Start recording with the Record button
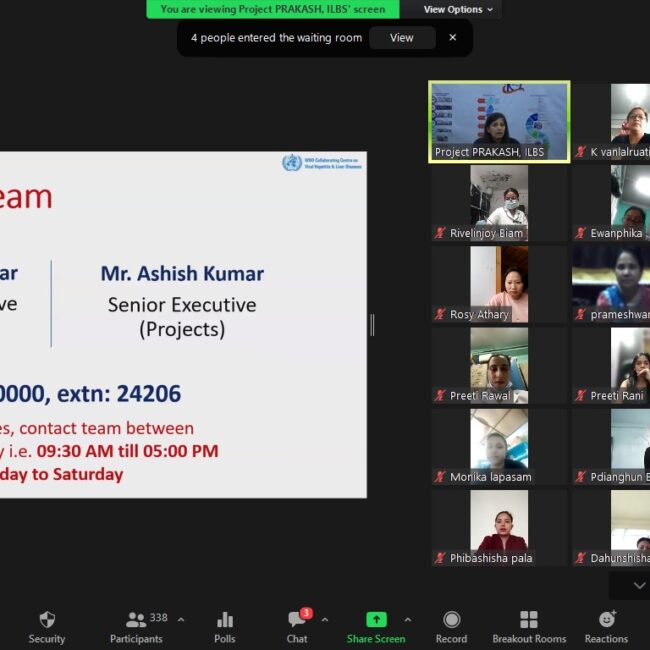Image resolution: width=650 pixels, height=650 pixels. pyautogui.click(x=451, y=627)
